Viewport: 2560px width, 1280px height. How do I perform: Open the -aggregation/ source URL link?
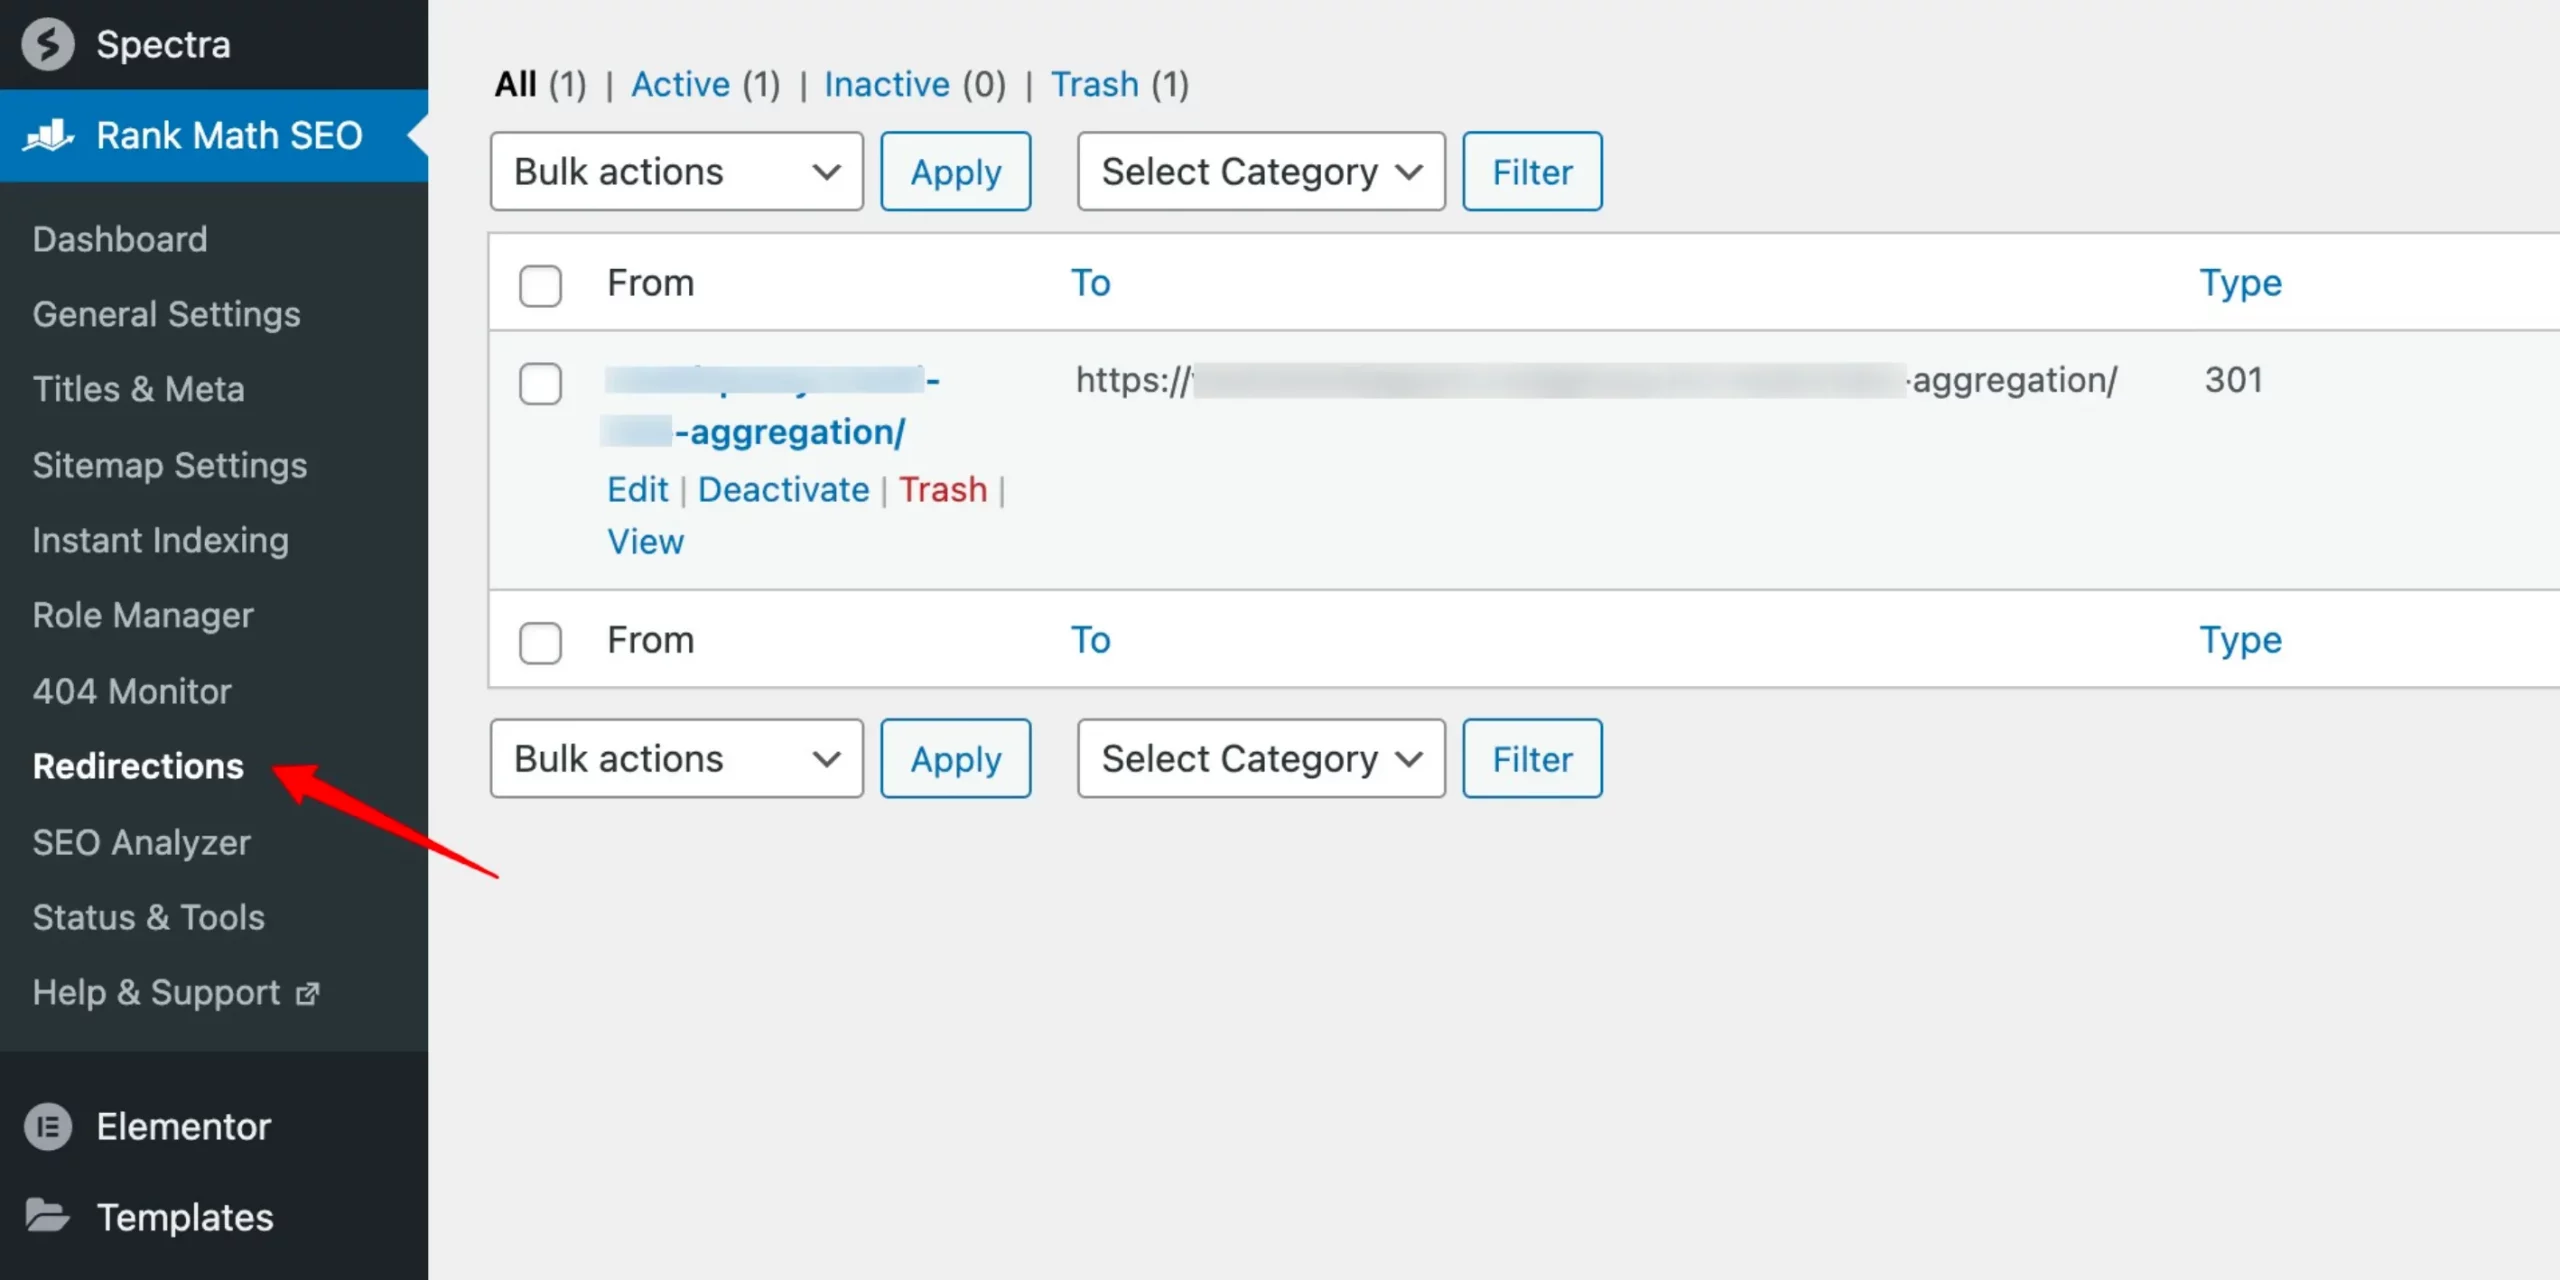[x=790, y=432]
